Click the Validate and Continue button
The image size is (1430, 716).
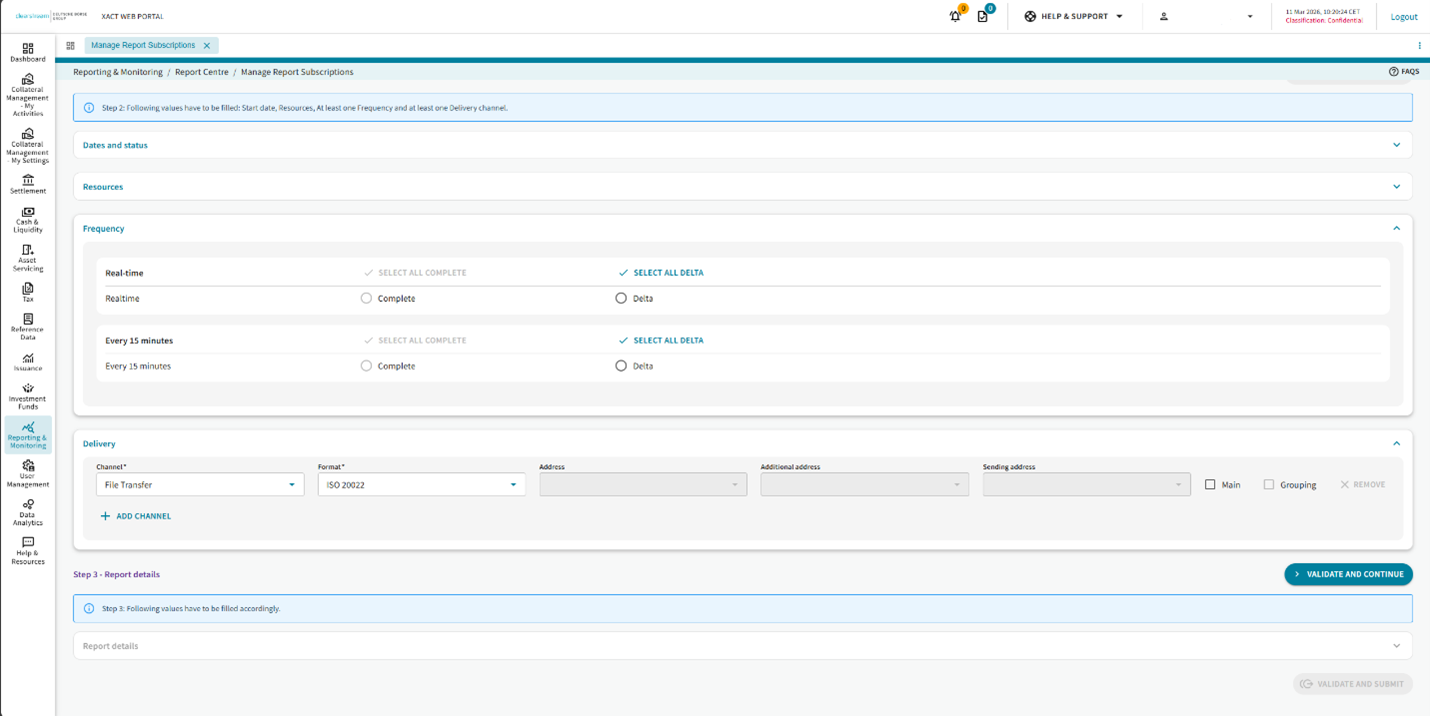click(x=1348, y=575)
